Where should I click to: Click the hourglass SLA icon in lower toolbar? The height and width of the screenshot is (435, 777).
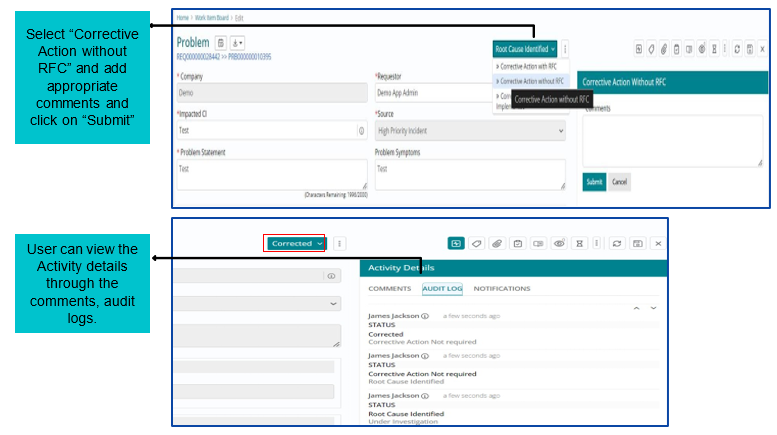[579, 243]
